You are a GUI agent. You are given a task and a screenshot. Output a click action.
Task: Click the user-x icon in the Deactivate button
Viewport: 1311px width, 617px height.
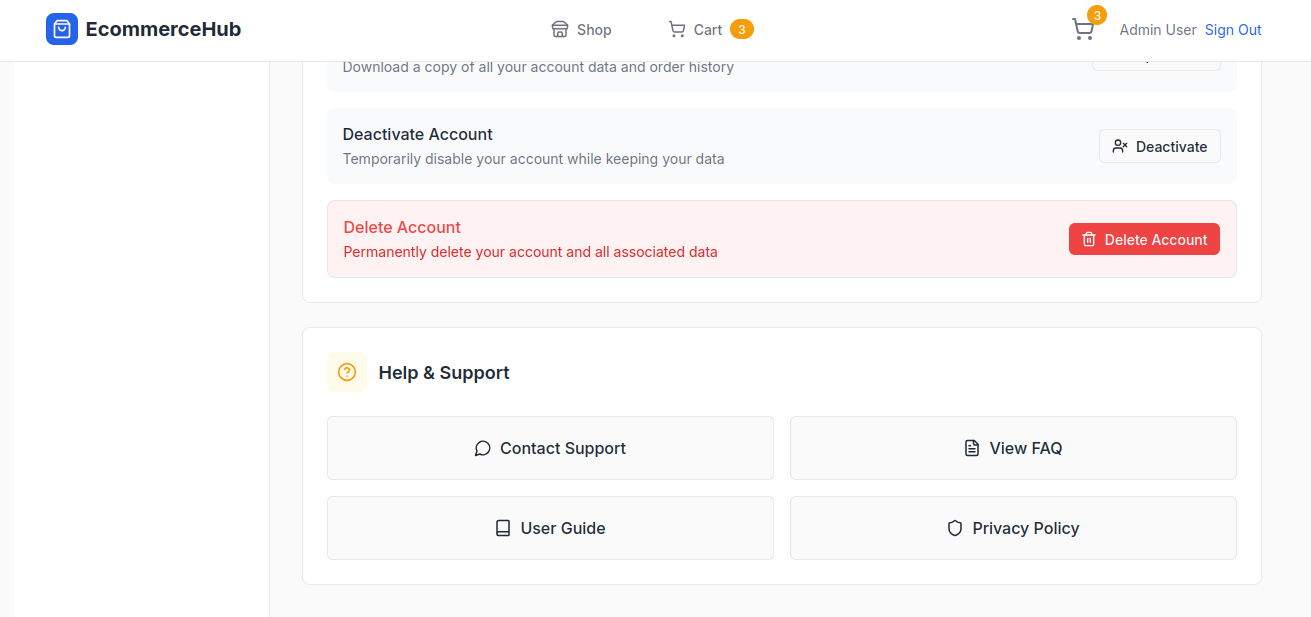1120,146
